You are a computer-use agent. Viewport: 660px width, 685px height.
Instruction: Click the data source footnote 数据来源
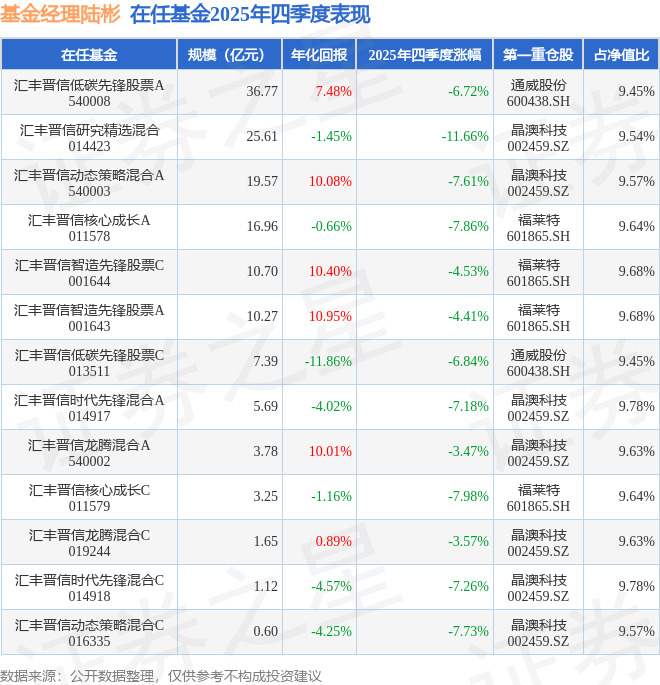click(x=161, y=676)
